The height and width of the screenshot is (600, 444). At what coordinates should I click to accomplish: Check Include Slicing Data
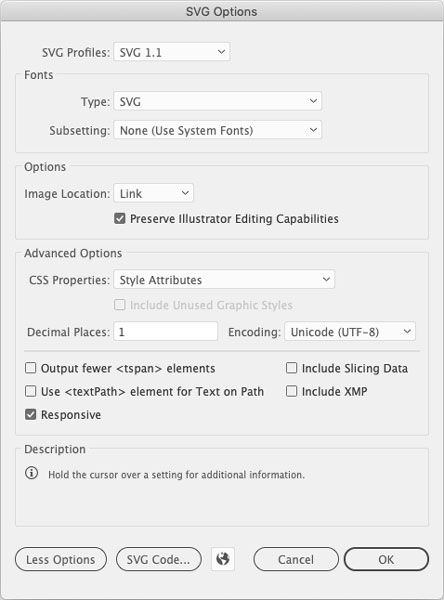291,368
